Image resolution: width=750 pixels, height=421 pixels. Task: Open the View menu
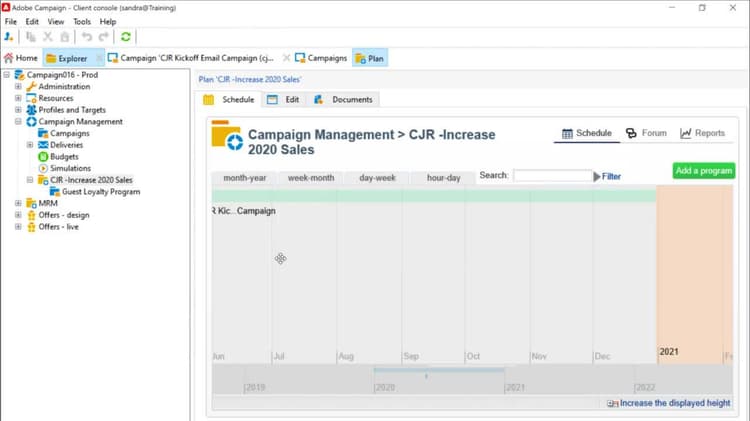point(55,22)
